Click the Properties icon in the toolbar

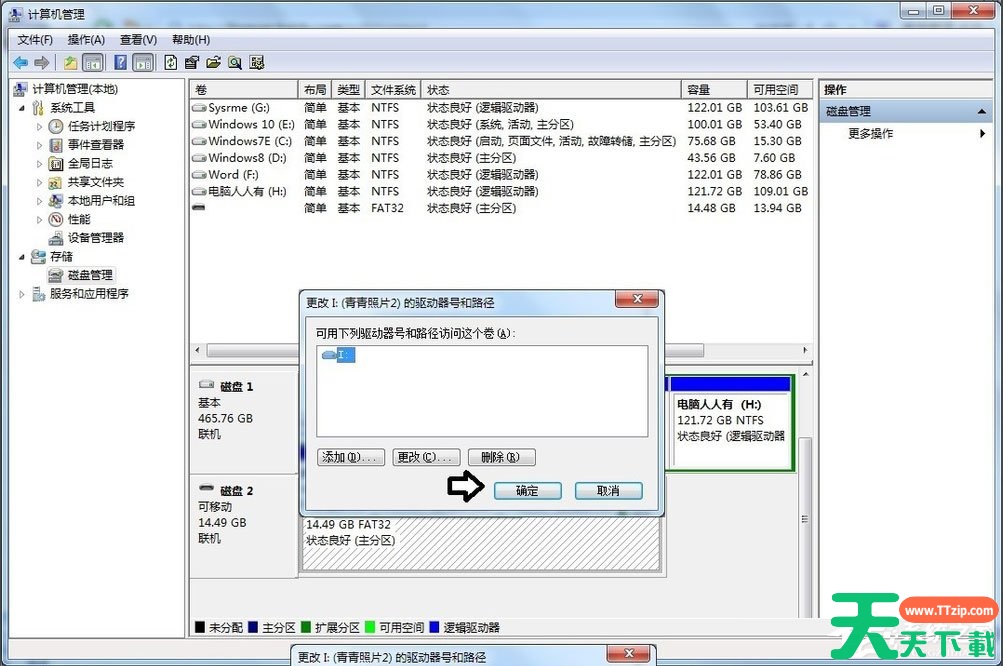pyautogui.click(x=192, y=62)
